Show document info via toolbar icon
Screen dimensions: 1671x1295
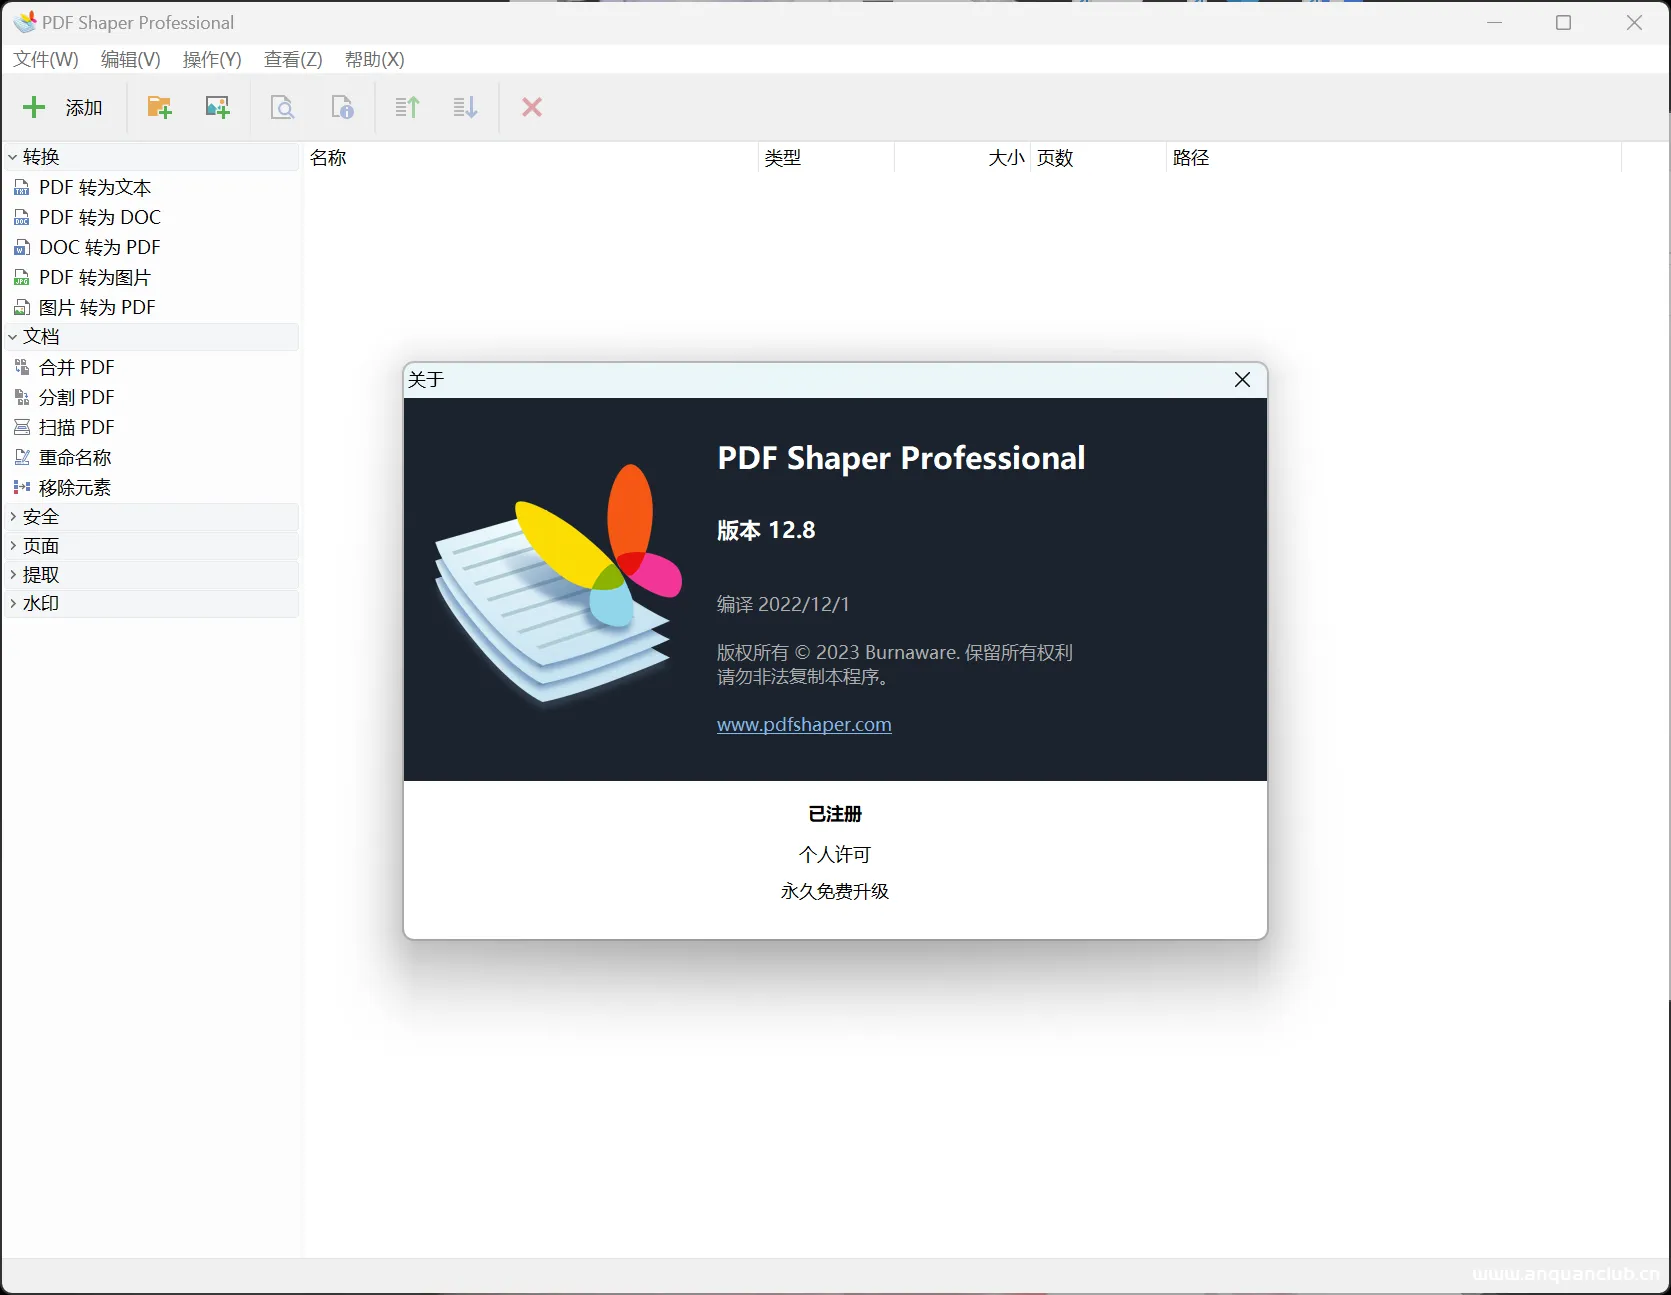tap(341, 107)
